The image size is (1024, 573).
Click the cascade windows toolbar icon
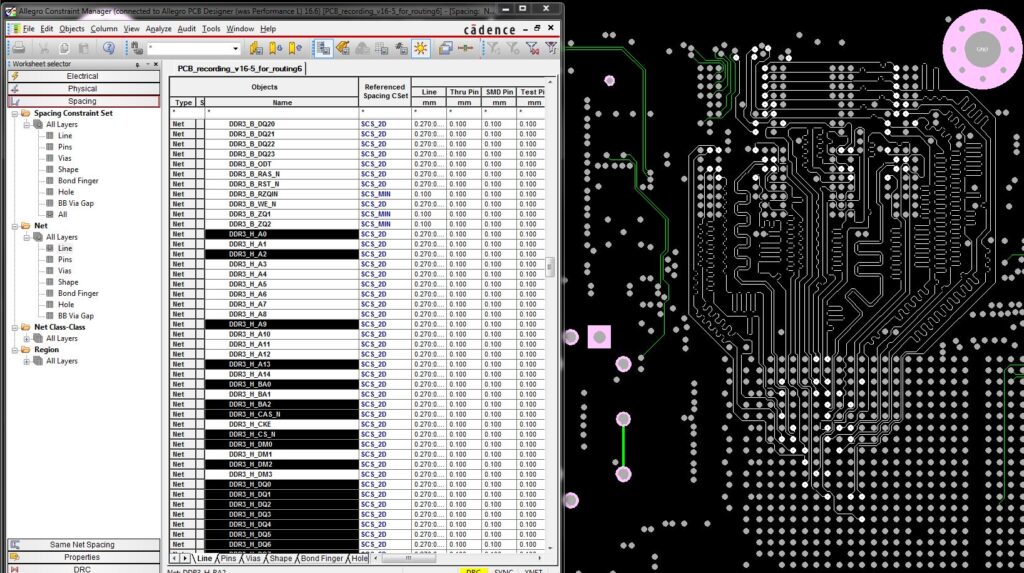[x=446, y=48]
